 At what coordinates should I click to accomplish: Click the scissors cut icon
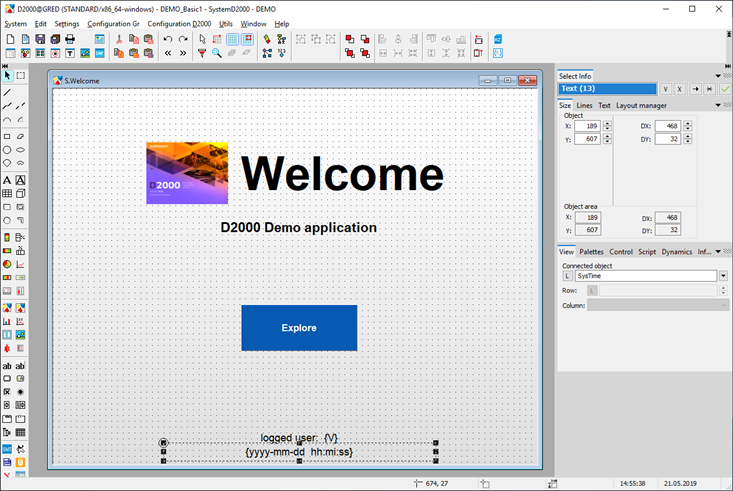coord(118,39)
